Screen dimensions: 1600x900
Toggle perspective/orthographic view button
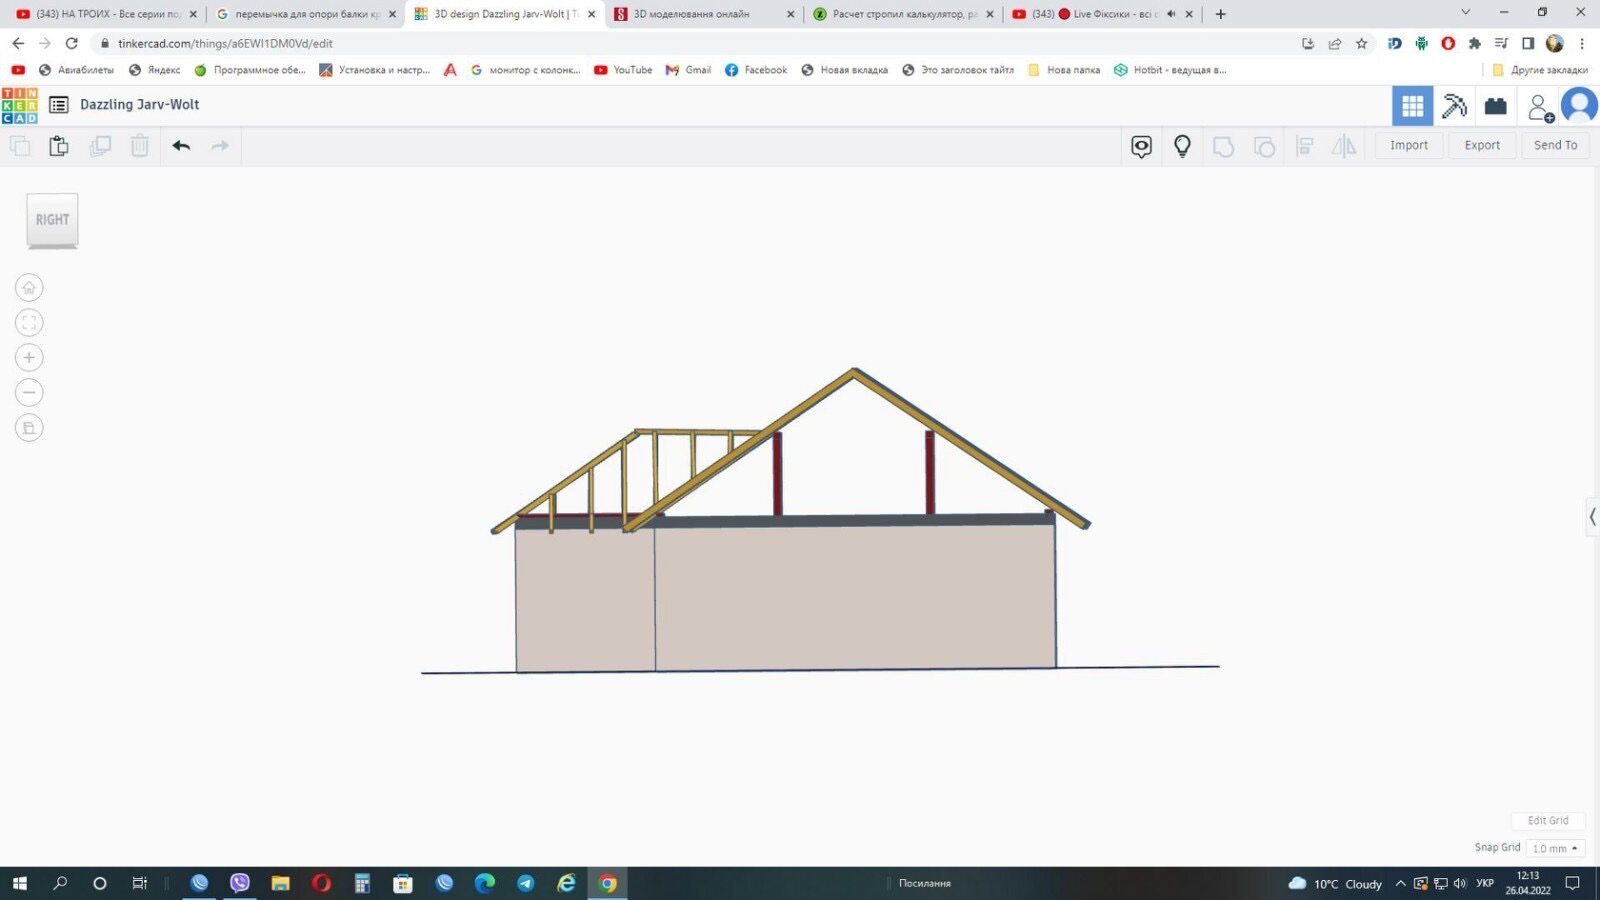tap(29, 428)
